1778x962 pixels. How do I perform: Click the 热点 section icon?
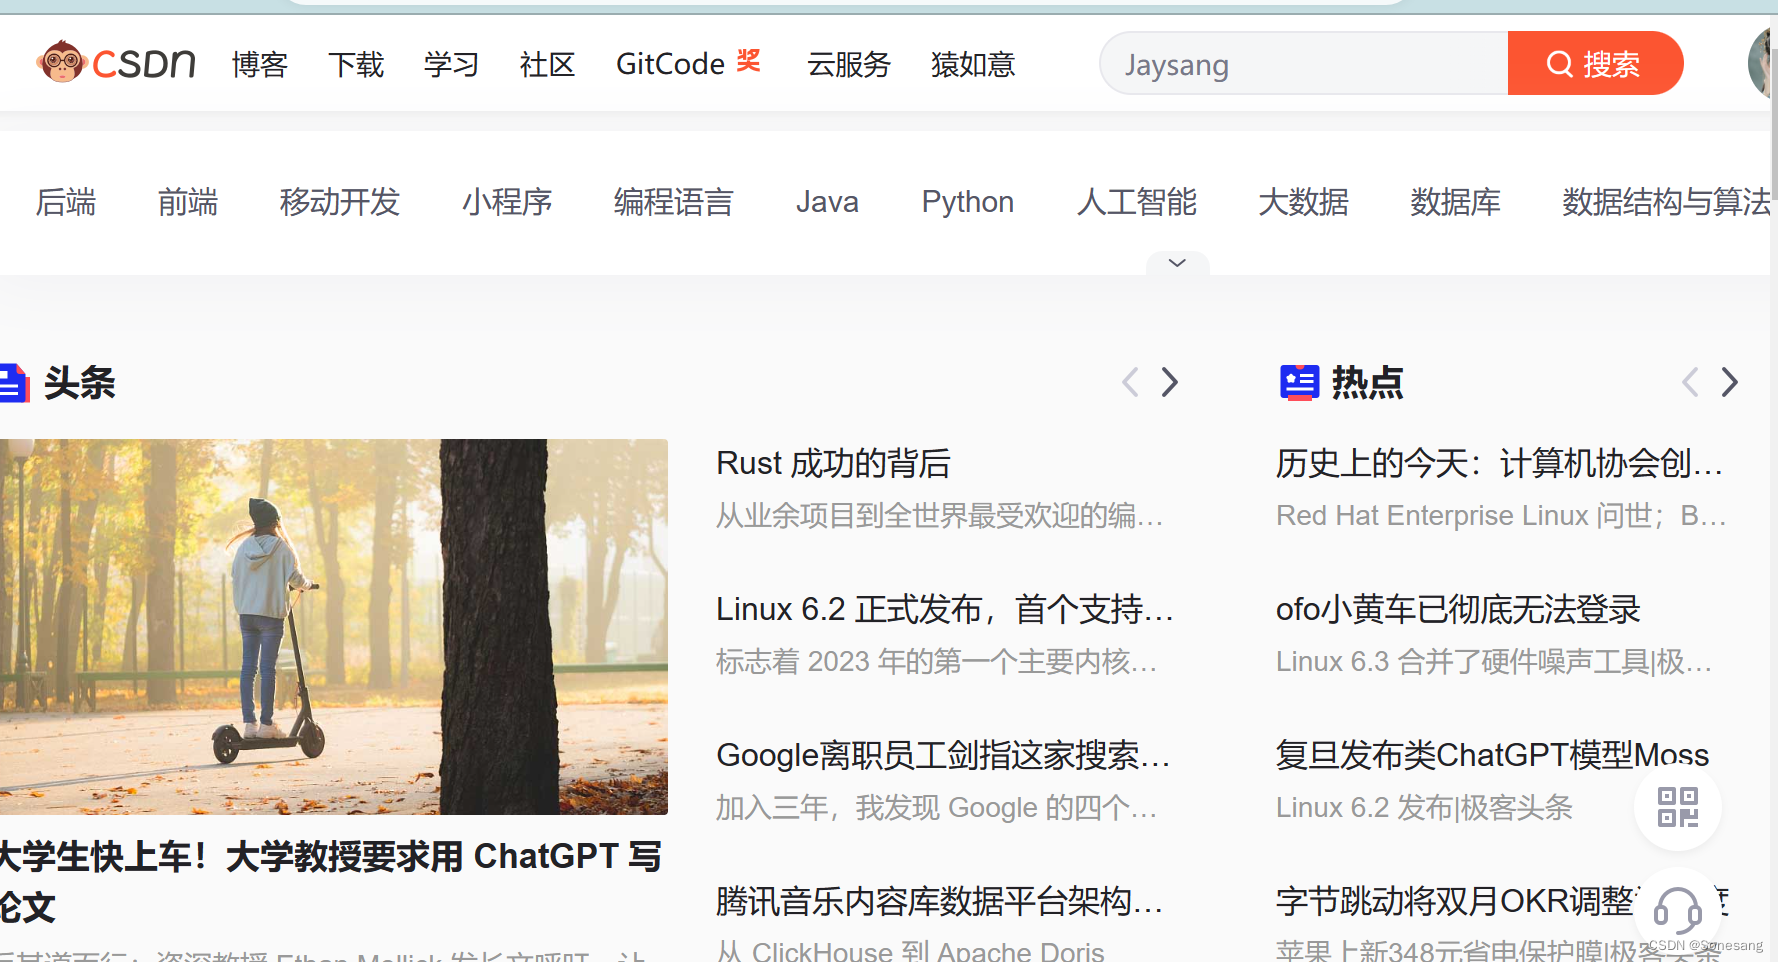1299,382
